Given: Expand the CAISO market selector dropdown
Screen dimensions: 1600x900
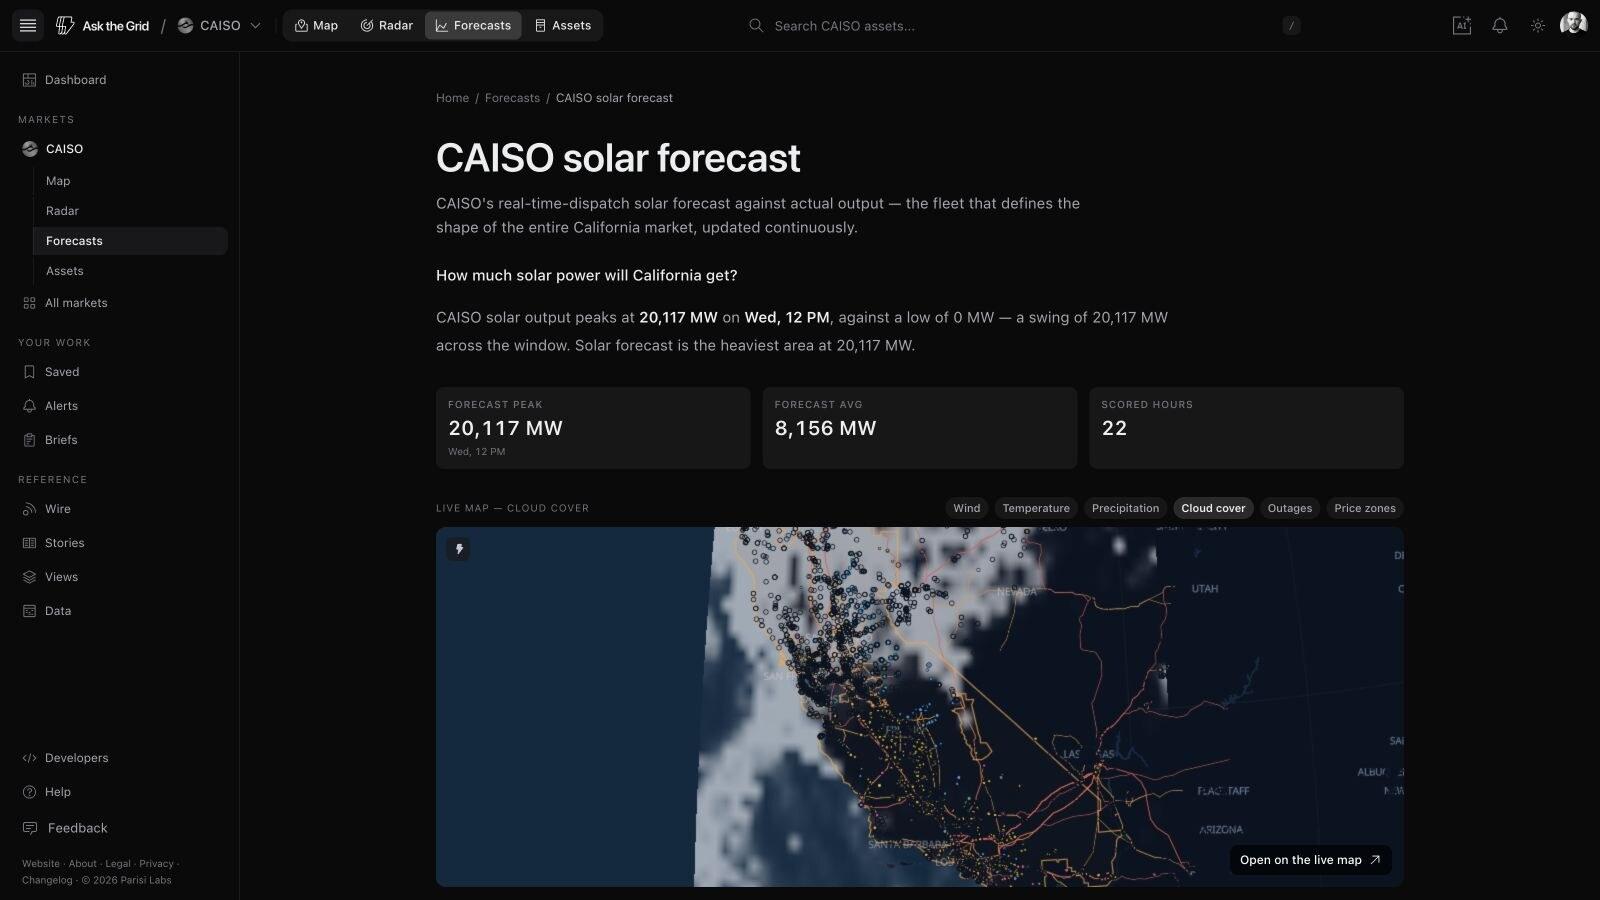Looking at the screenshot, I should [x=219, y=26].
